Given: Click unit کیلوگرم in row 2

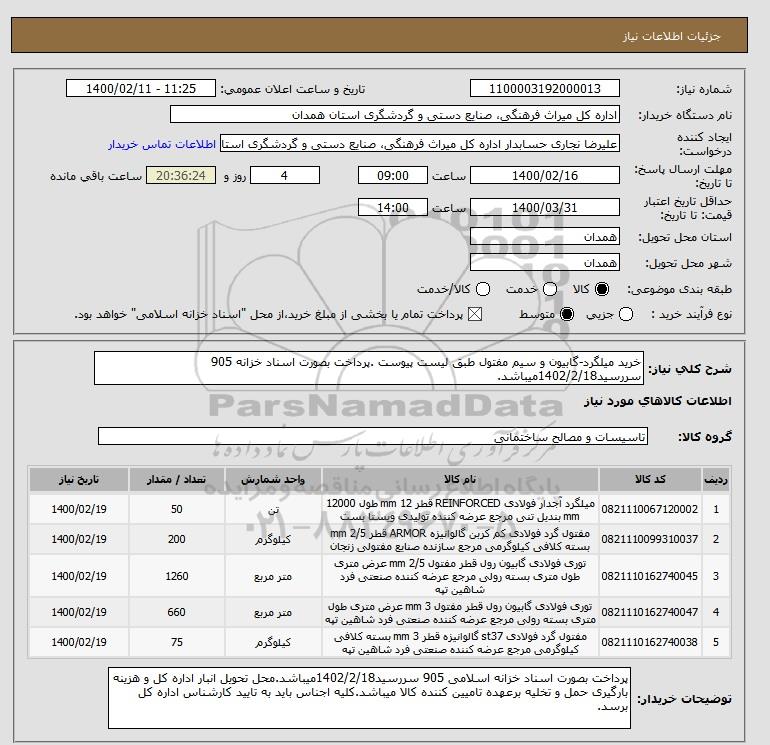Looking at the screenshot, I should click(x=273, y=540).
